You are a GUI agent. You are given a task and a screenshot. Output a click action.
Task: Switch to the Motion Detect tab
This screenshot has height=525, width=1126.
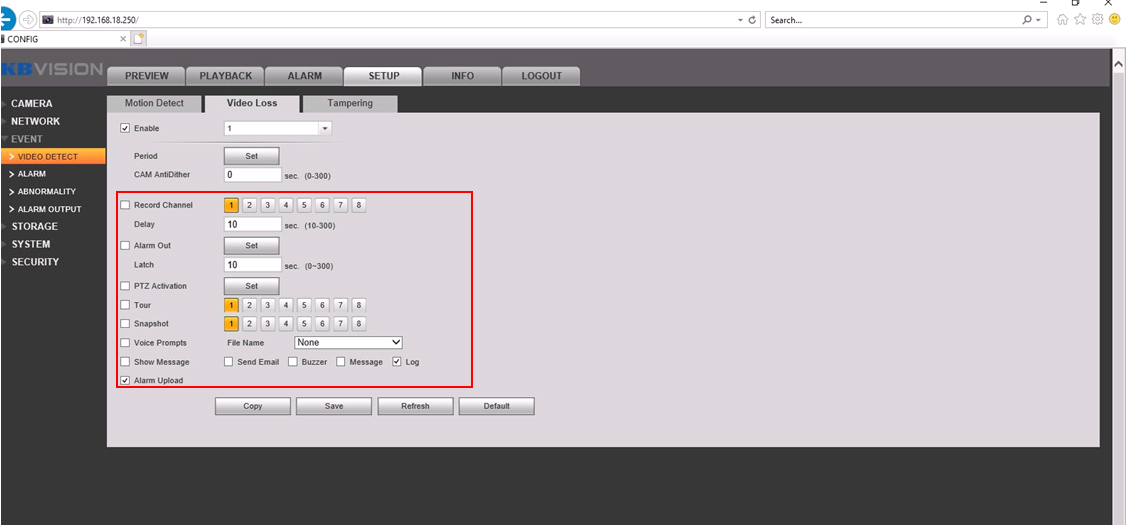(154, 103)
